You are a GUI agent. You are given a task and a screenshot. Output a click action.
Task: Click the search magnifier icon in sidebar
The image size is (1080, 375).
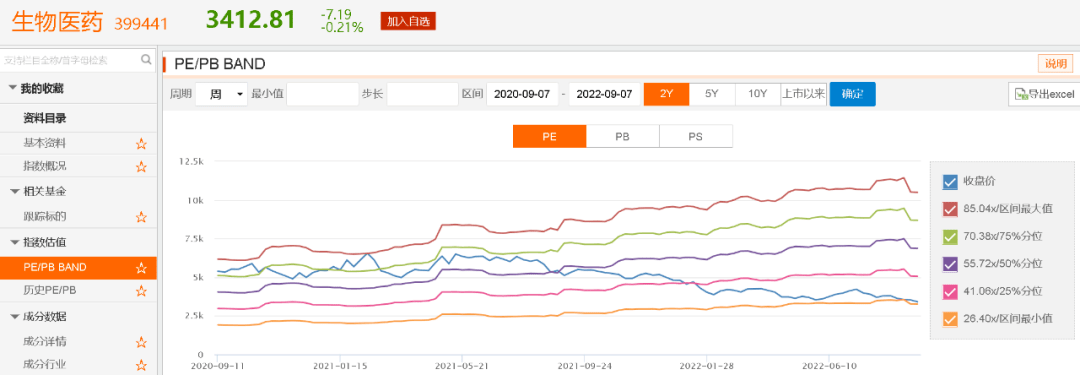point(146,59)
